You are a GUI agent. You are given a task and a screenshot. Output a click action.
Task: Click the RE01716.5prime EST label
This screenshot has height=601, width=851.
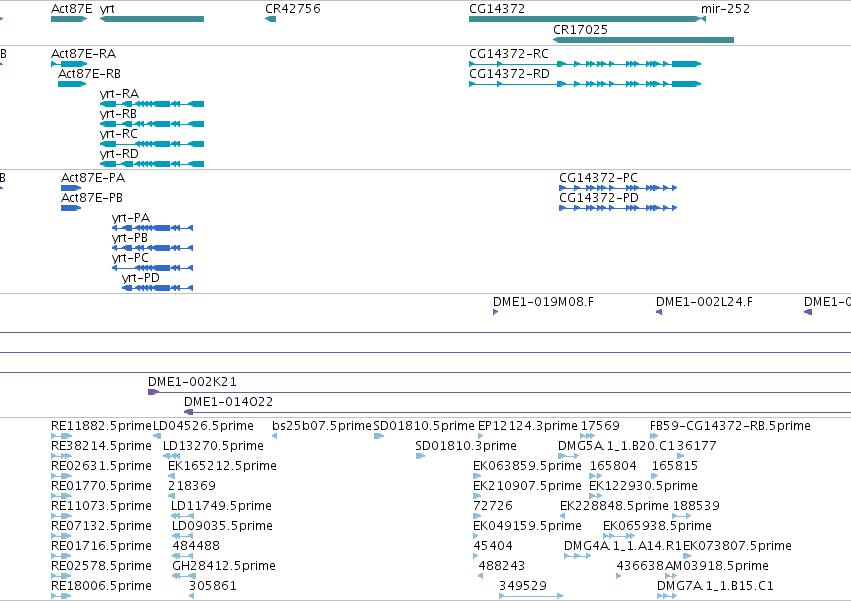coord(101,546)
